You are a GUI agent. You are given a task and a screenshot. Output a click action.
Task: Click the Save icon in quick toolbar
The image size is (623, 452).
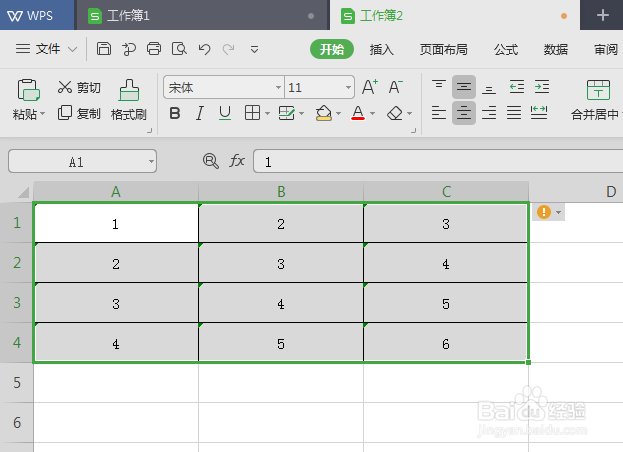tap(104, 49)
